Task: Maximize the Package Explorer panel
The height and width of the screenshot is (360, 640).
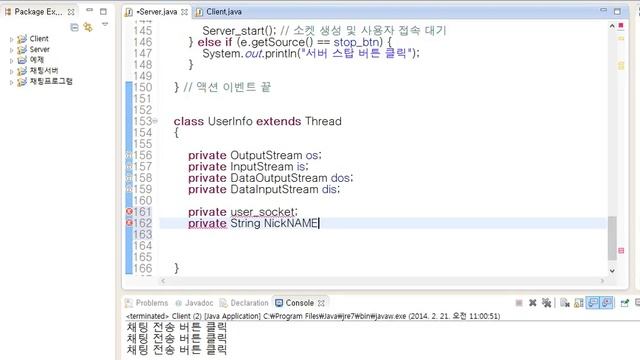Action: click(103, 11)
